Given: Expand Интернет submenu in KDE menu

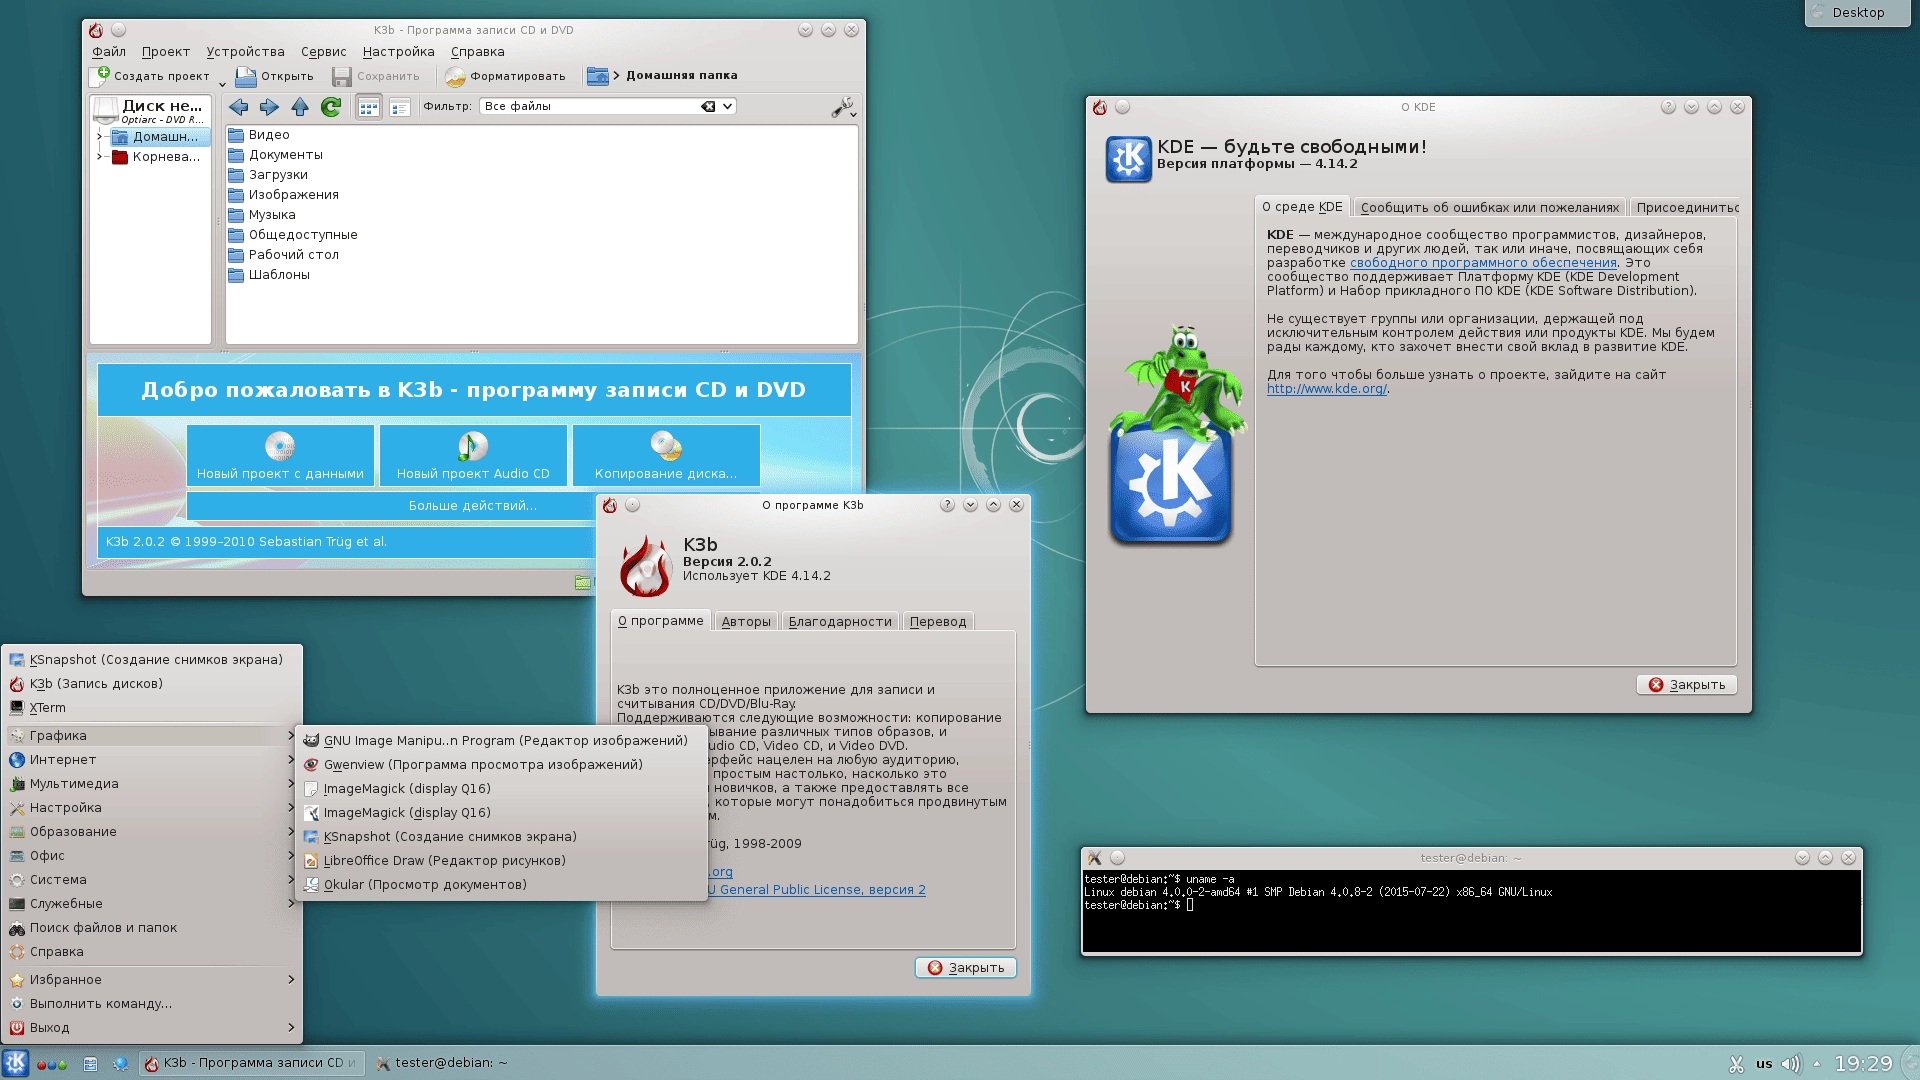Looking at the screenshot, I should (152, 760).
